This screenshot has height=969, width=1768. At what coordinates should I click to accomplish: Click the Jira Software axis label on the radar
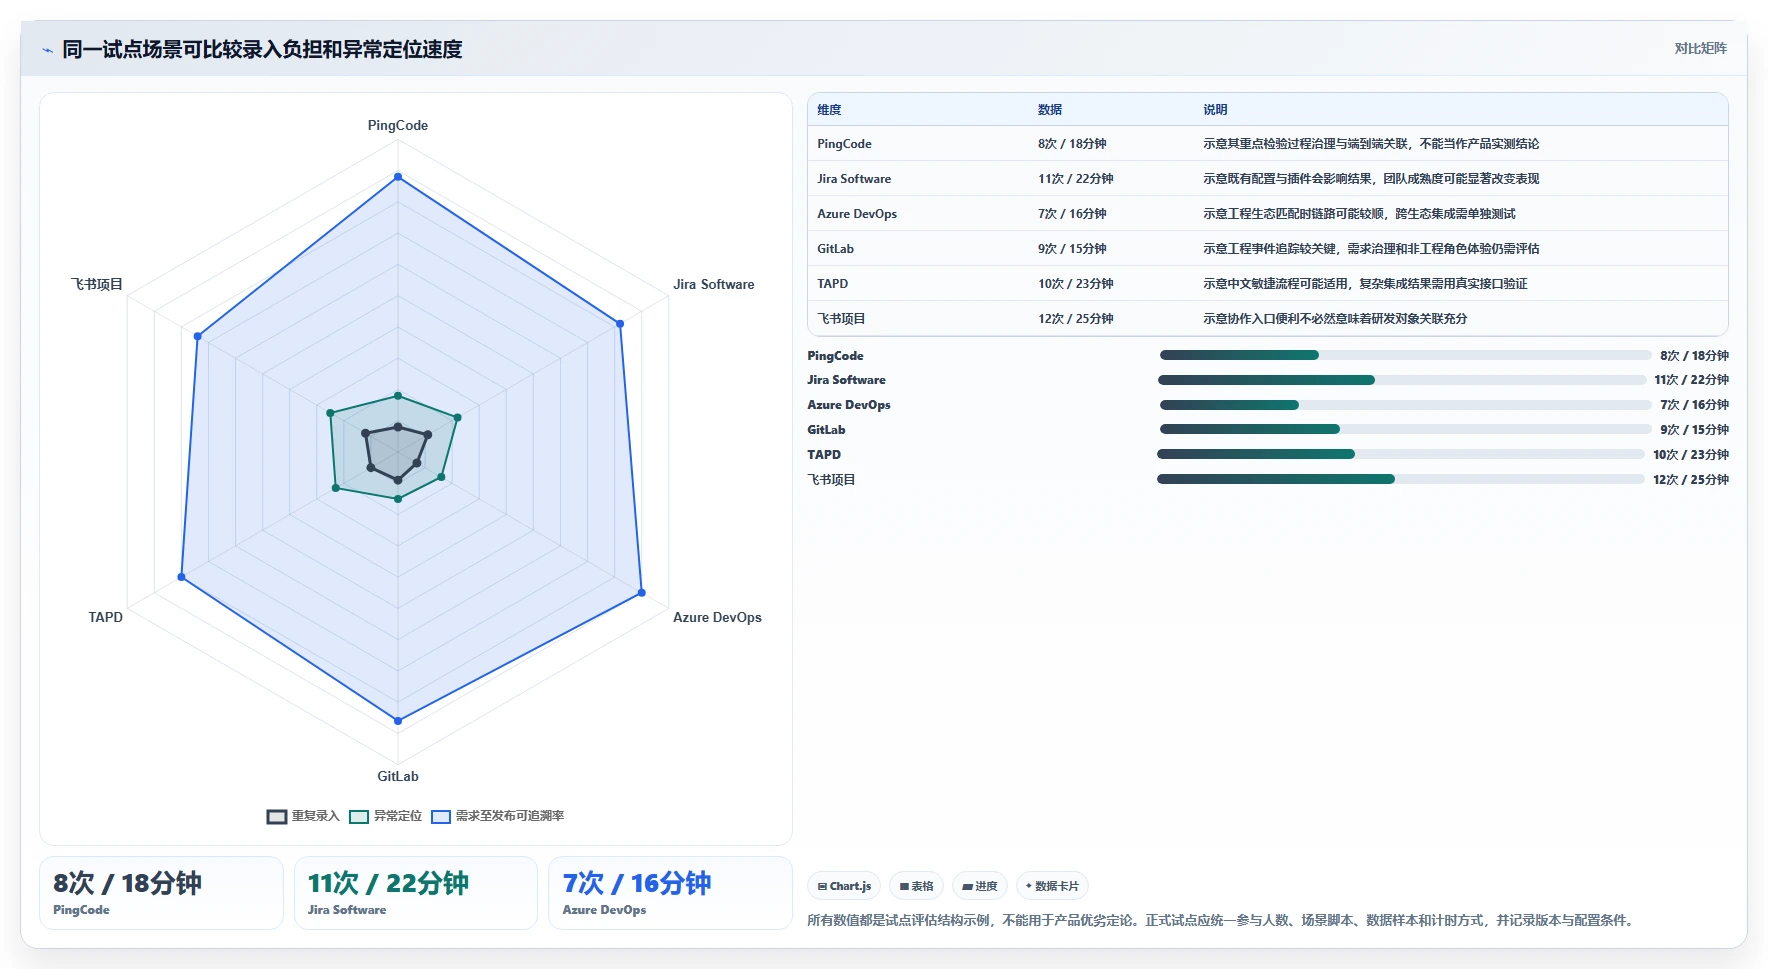pos(713,284)
